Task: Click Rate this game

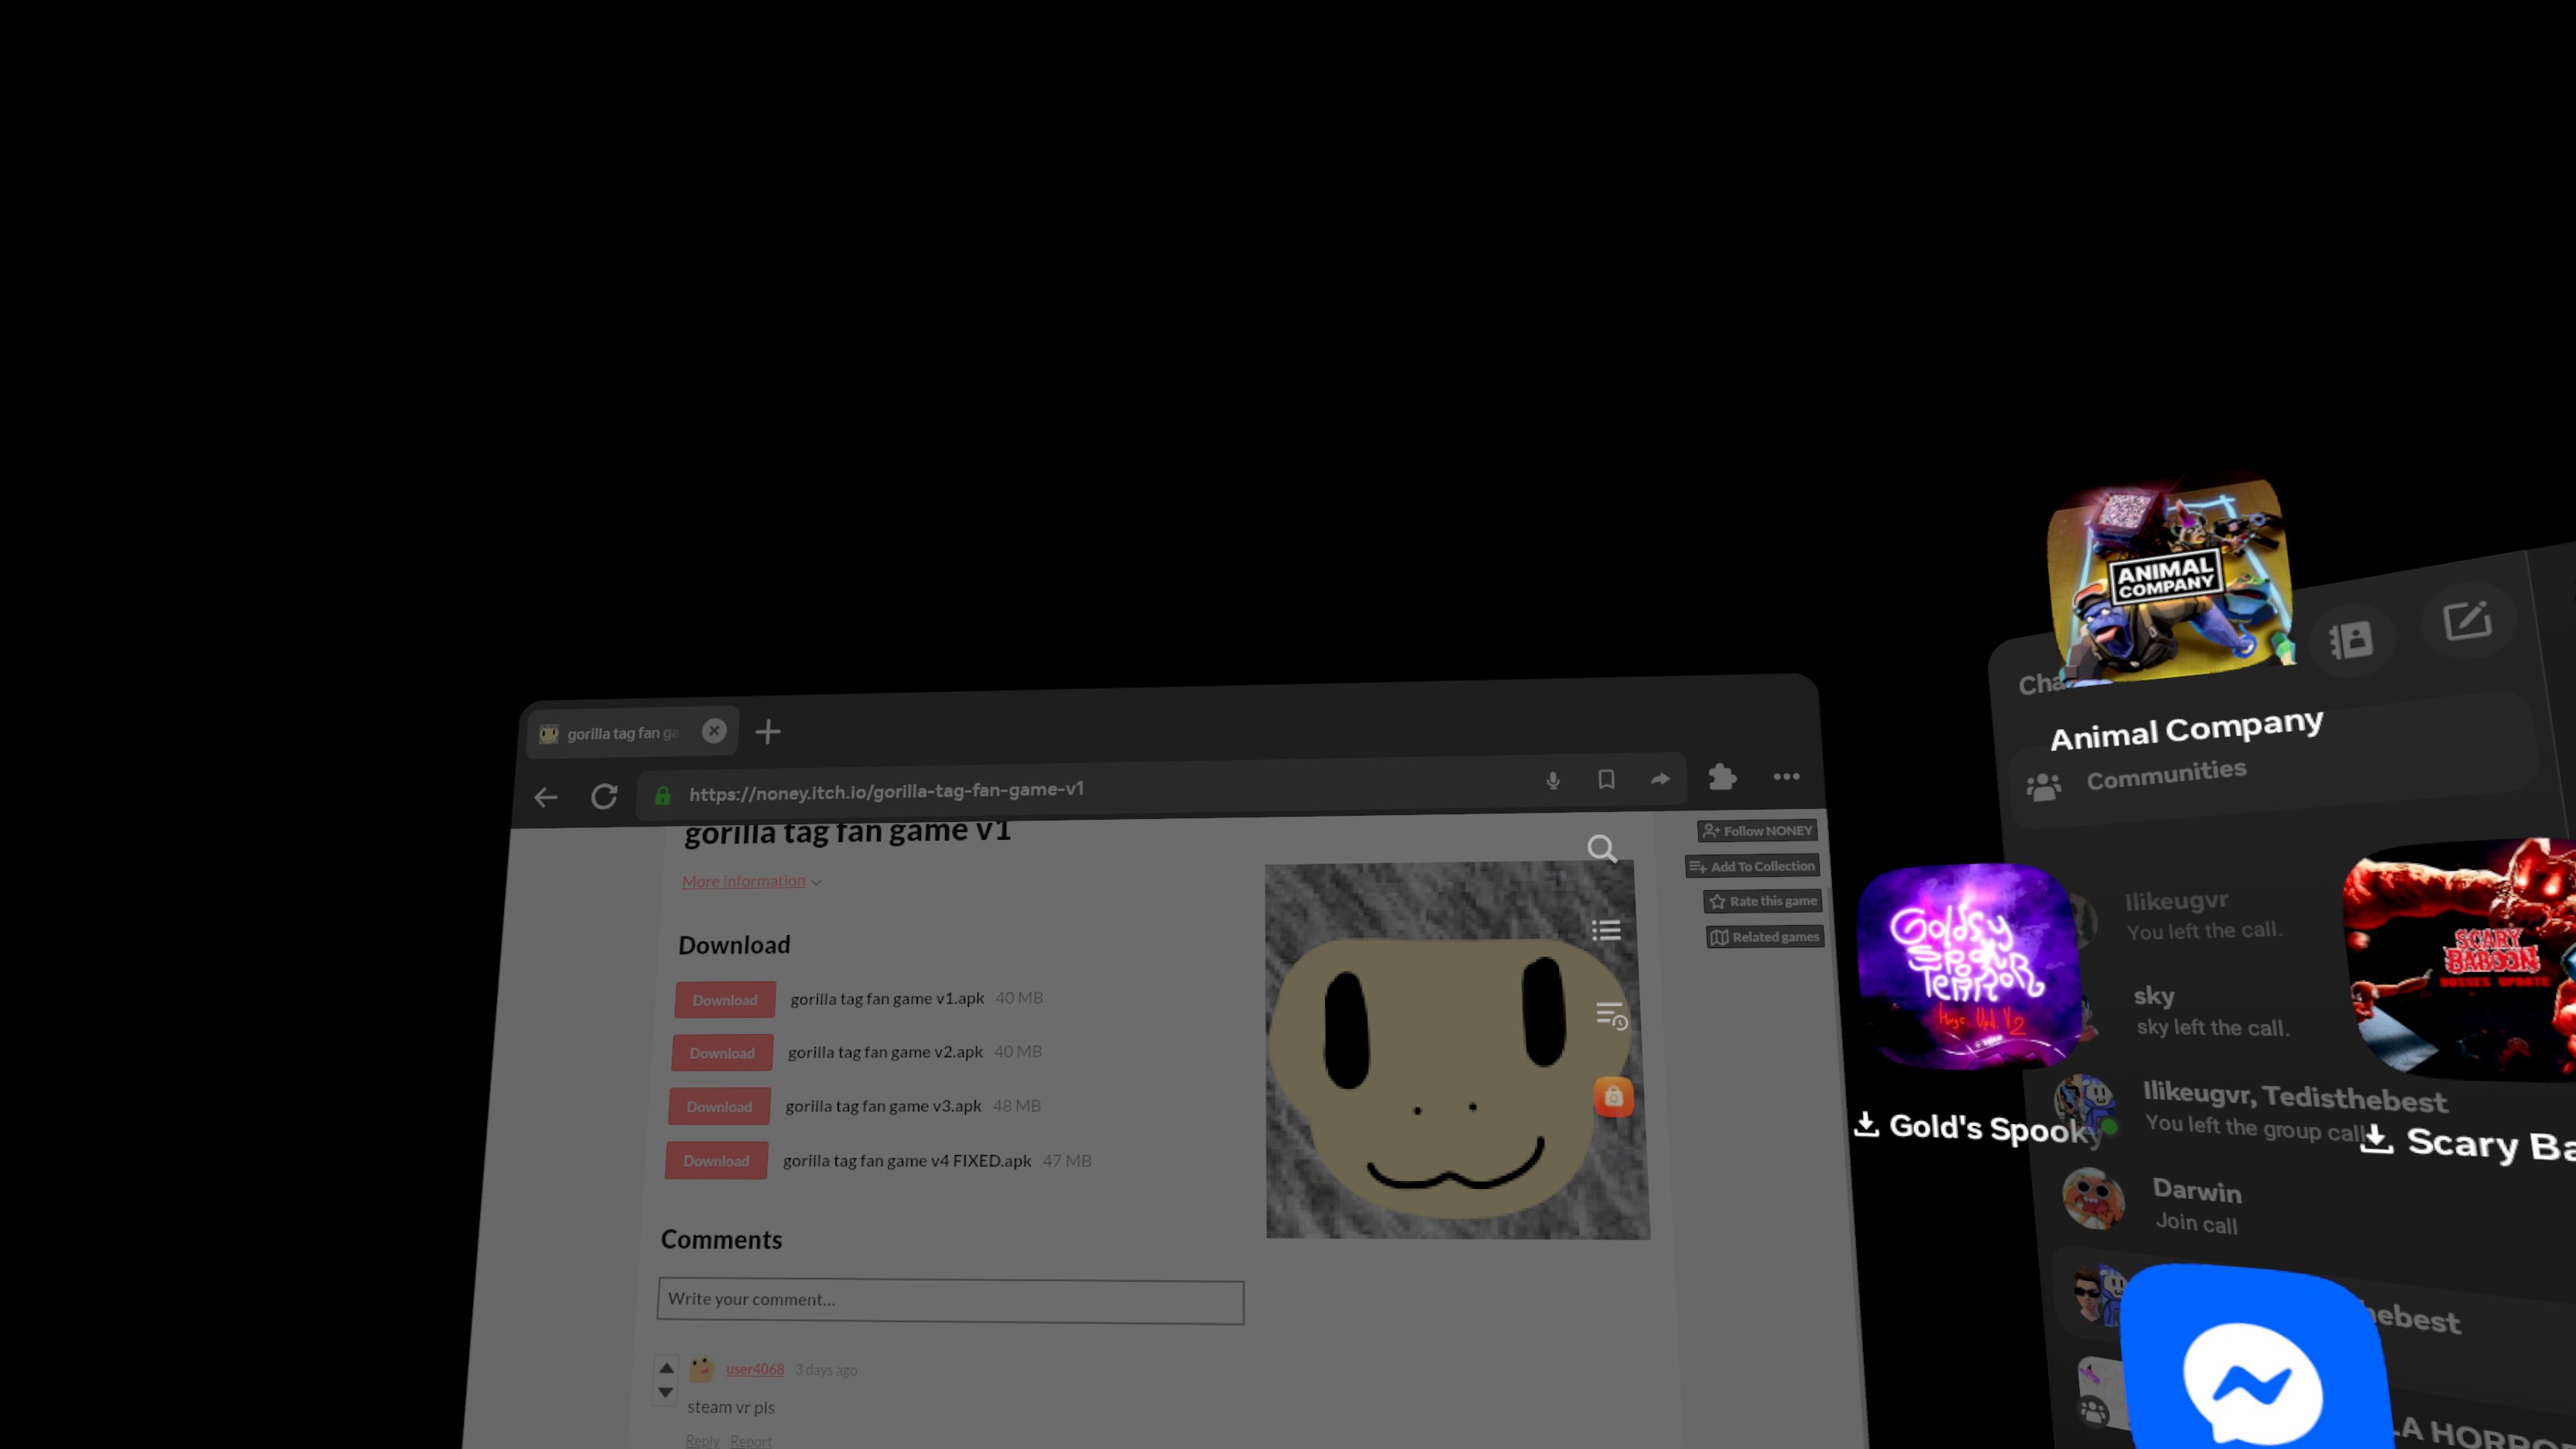Action: tap(1762, 901)
